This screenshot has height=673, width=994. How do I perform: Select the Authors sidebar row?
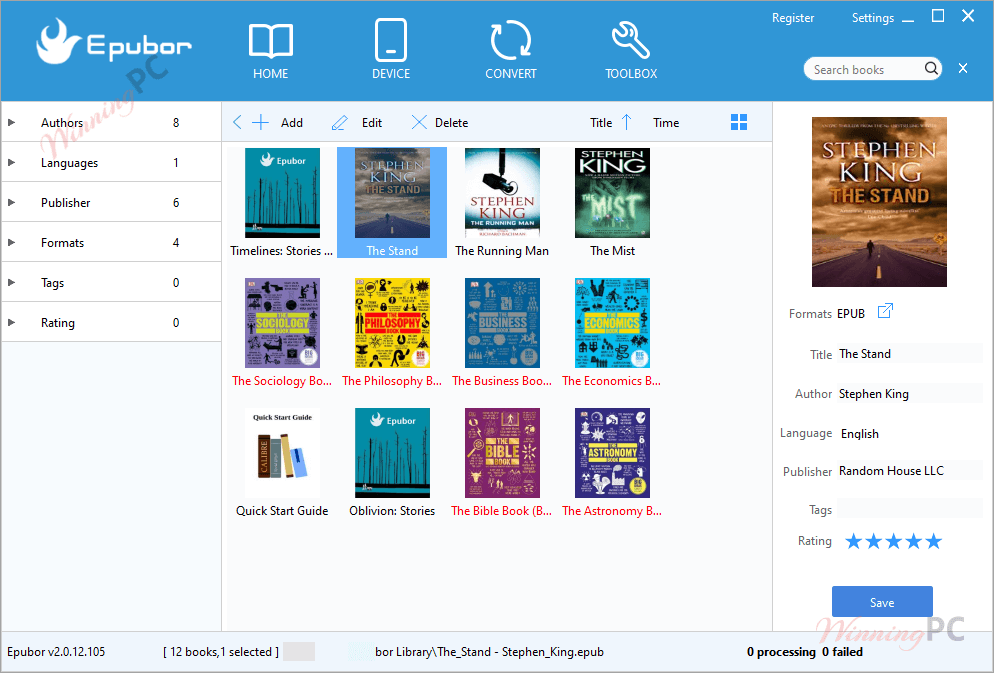[111, 122]
